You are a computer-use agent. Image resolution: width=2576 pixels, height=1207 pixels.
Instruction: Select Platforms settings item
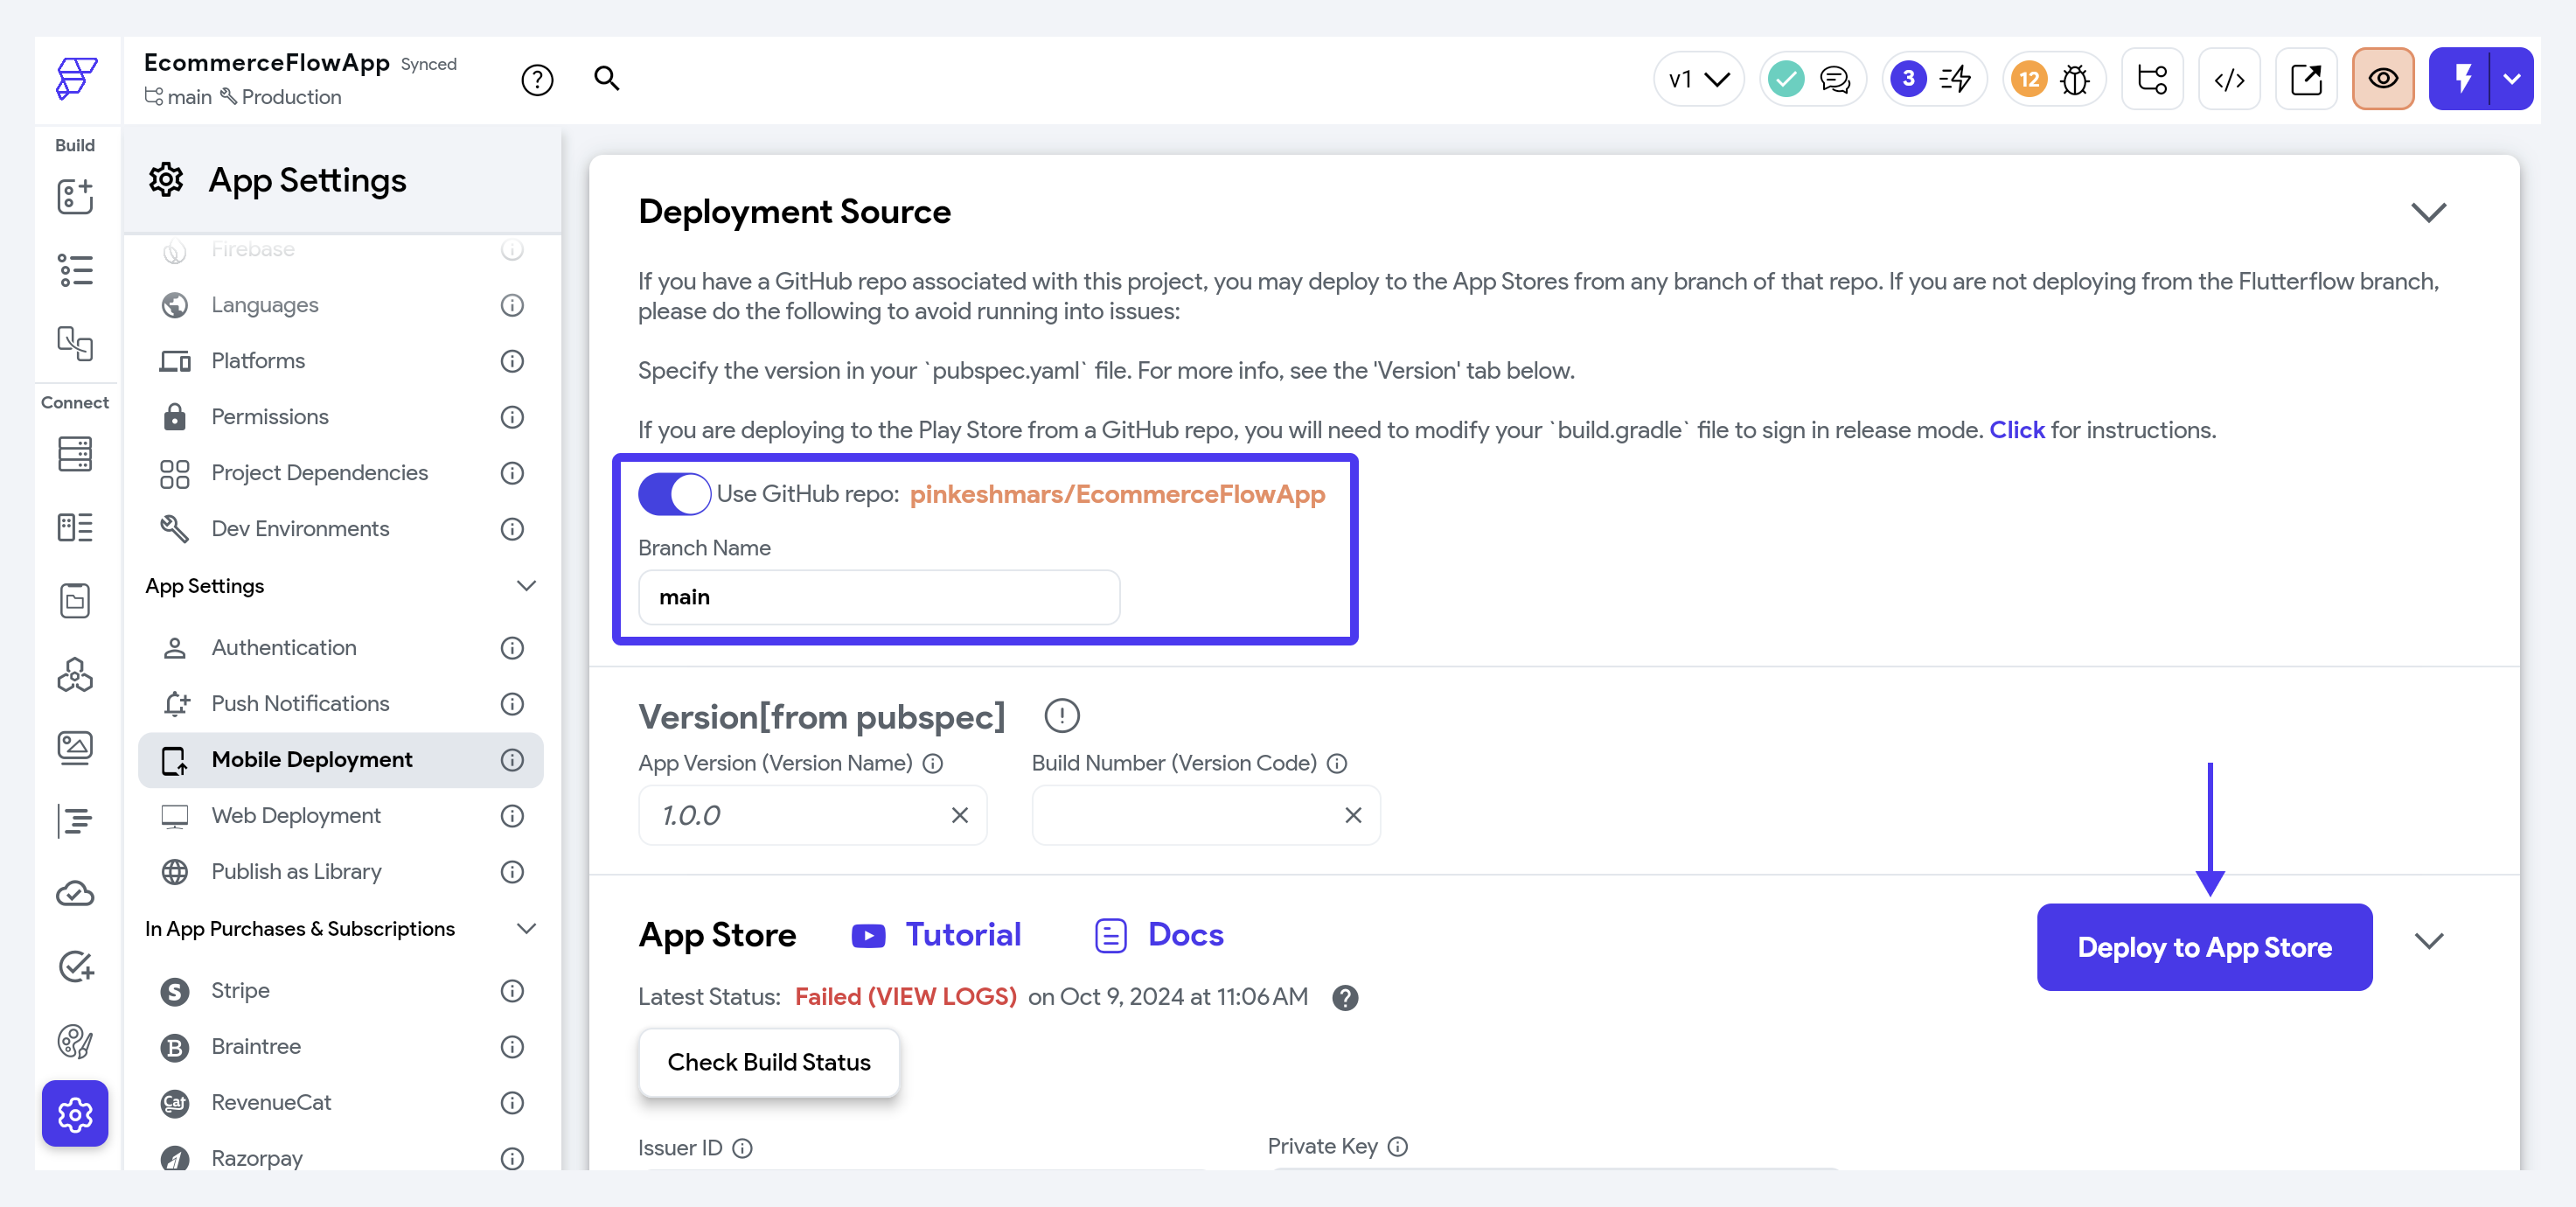pos(340,361)
